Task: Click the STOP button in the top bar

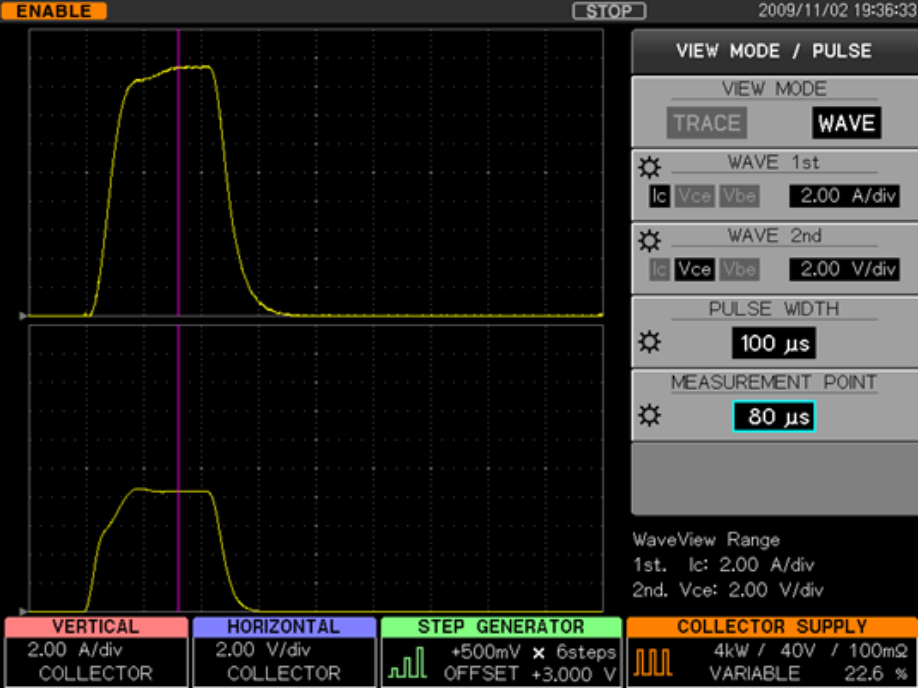Action: 609,11
